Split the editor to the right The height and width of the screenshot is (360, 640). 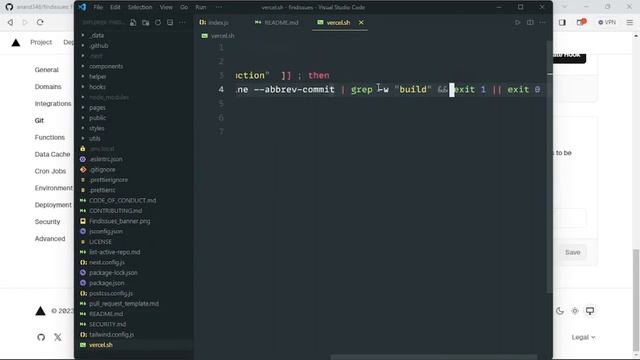[530, 22]
